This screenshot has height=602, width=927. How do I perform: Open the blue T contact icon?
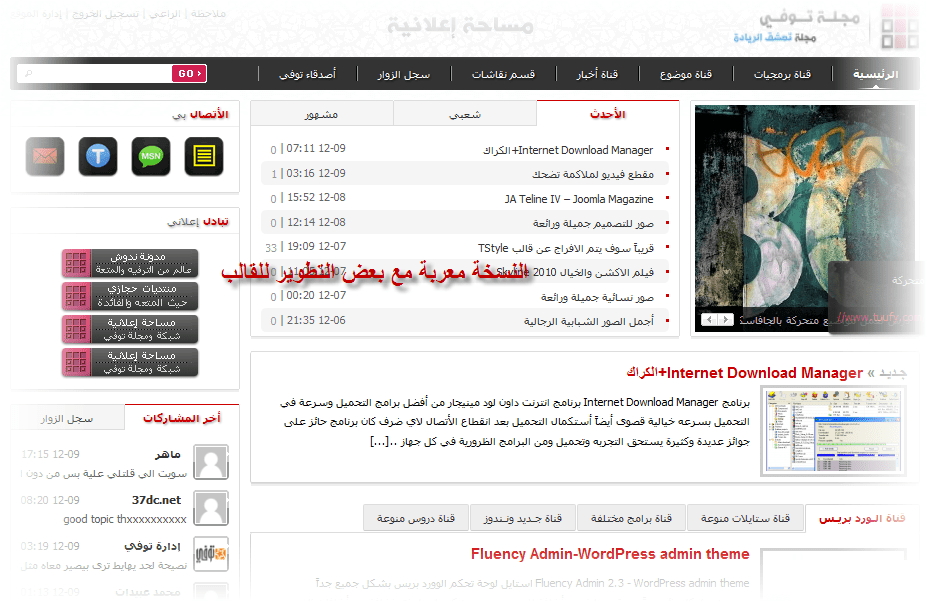[x=98, y=157]
